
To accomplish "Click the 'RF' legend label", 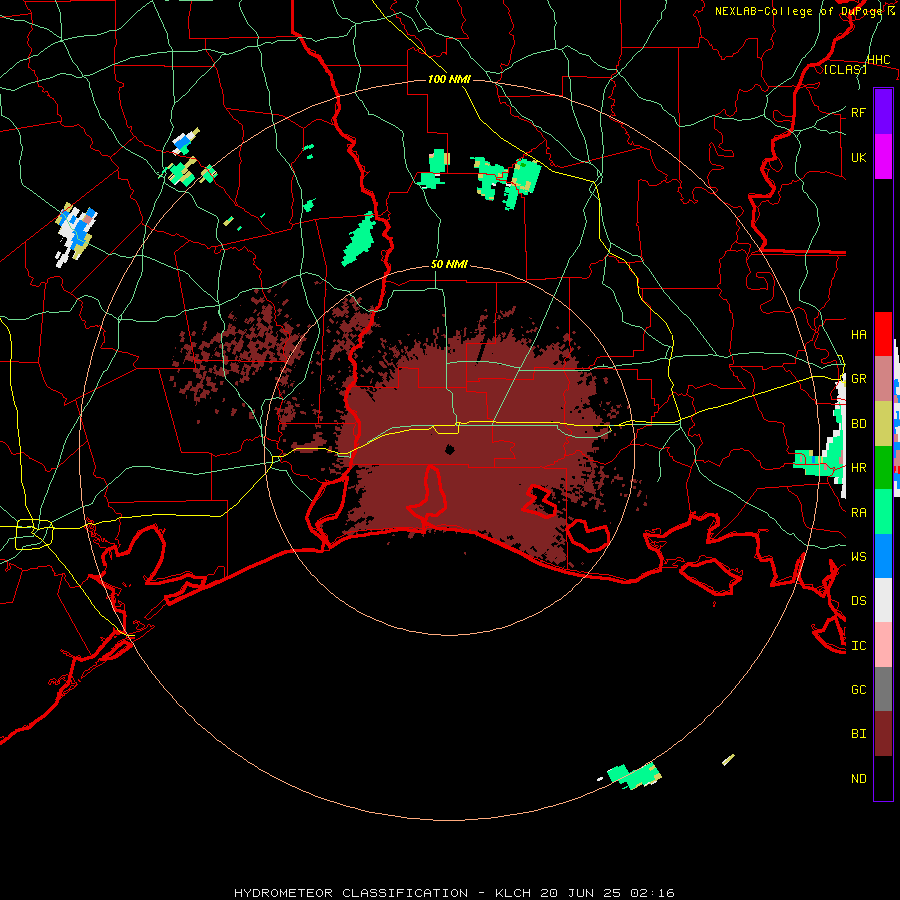I will click(x=859, y=112).
